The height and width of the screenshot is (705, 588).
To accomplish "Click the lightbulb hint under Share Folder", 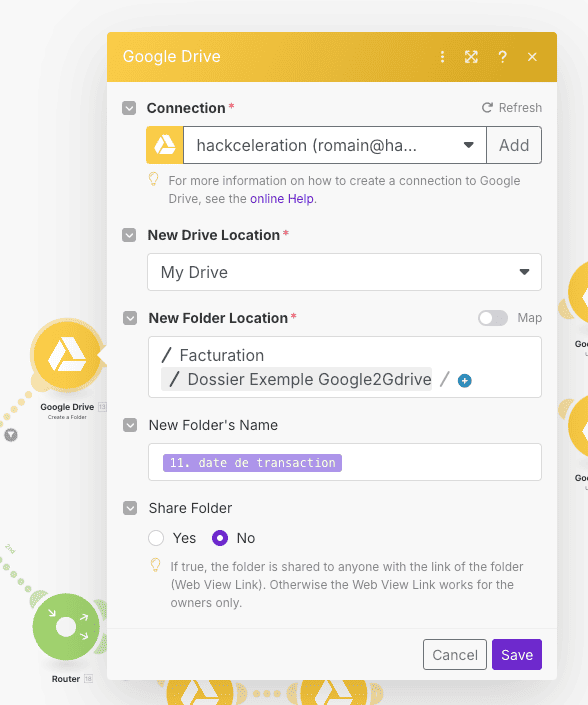I will click(x=156, y=565).
